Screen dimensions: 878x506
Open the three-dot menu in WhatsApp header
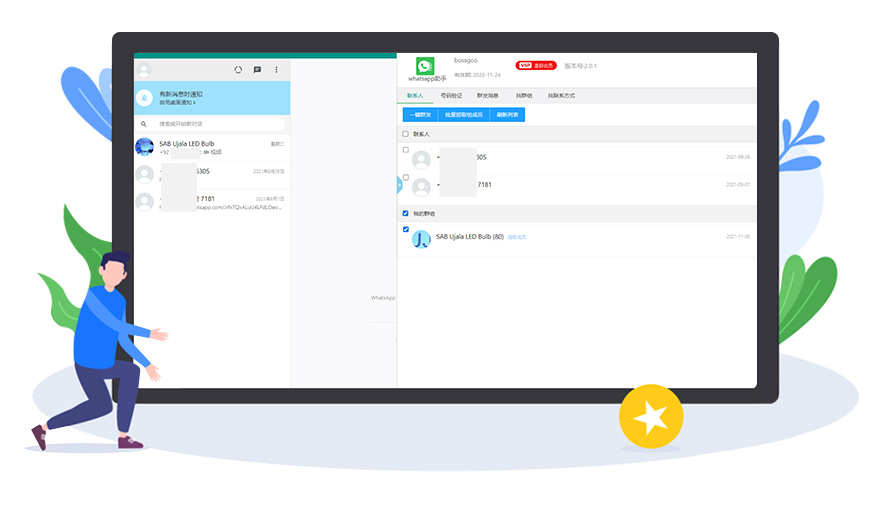point(276,70)
